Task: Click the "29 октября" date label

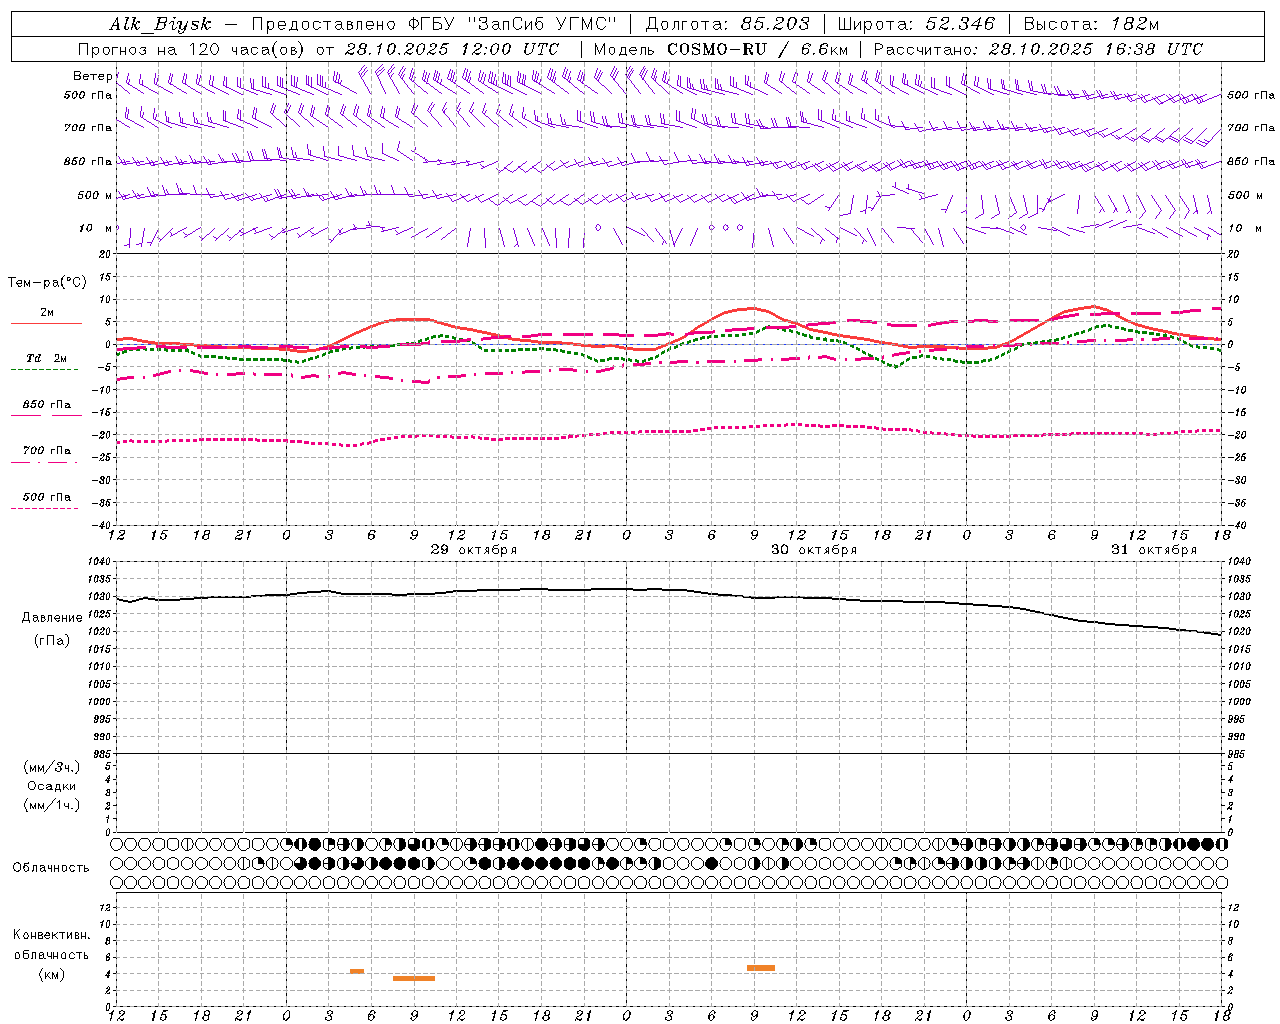Action: click(x=474, y=550)
